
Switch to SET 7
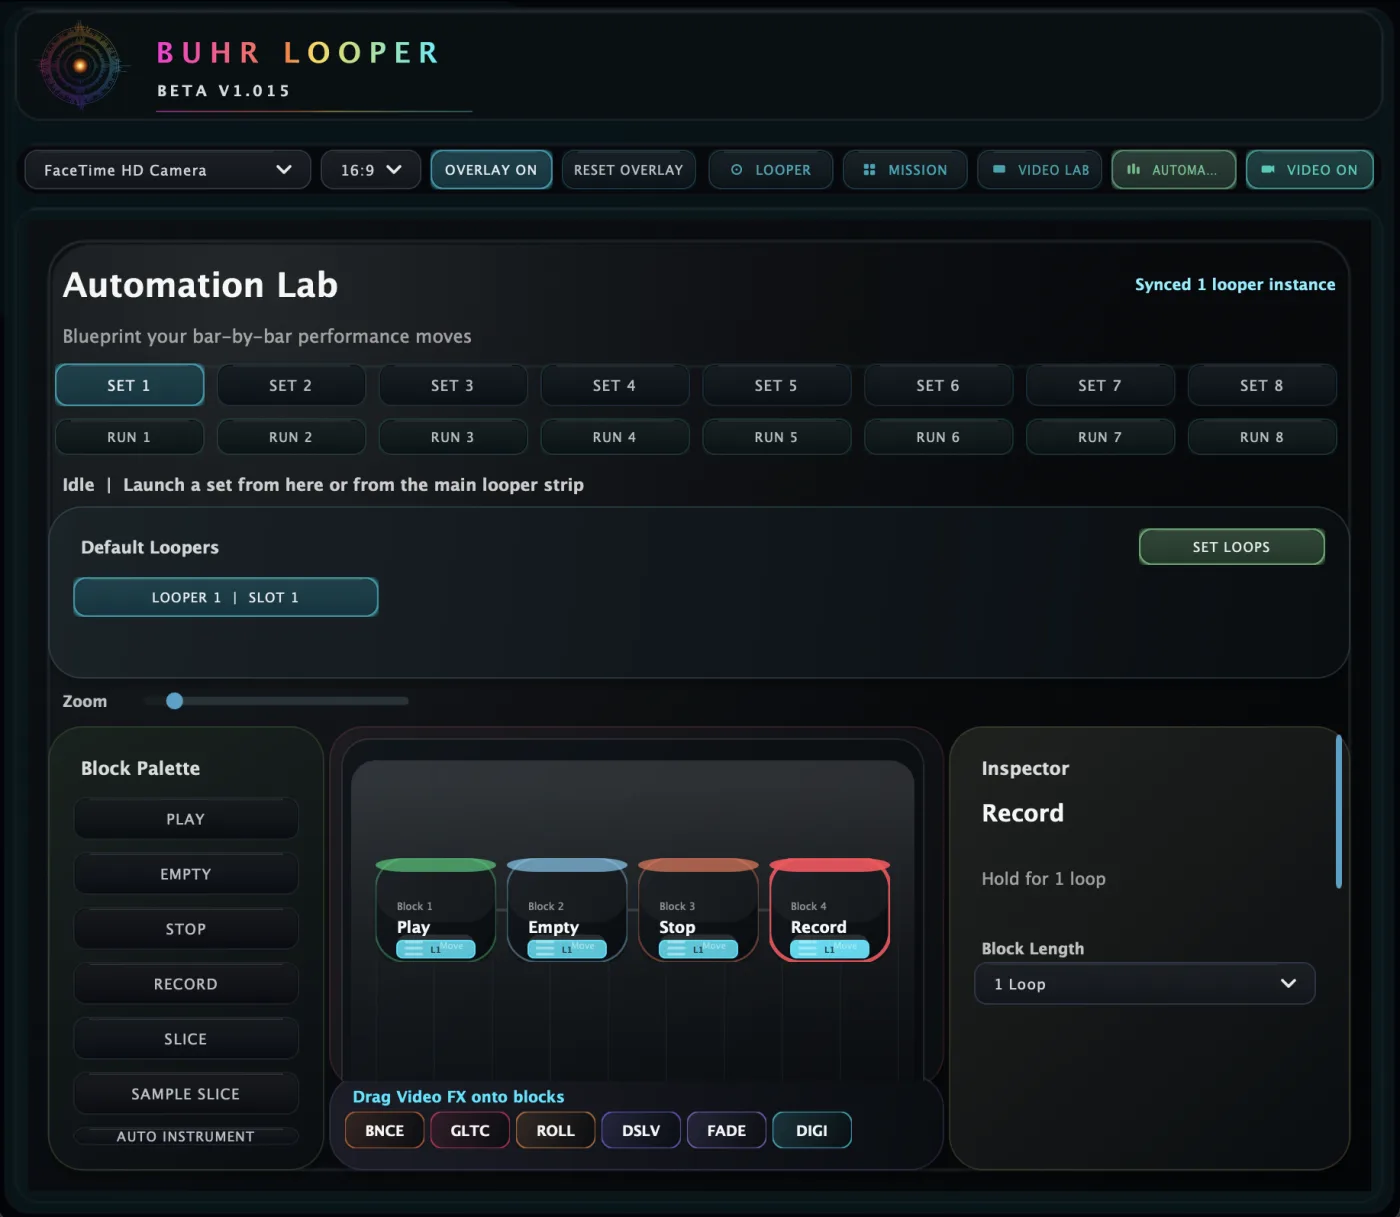click(x=1100, y=385)
